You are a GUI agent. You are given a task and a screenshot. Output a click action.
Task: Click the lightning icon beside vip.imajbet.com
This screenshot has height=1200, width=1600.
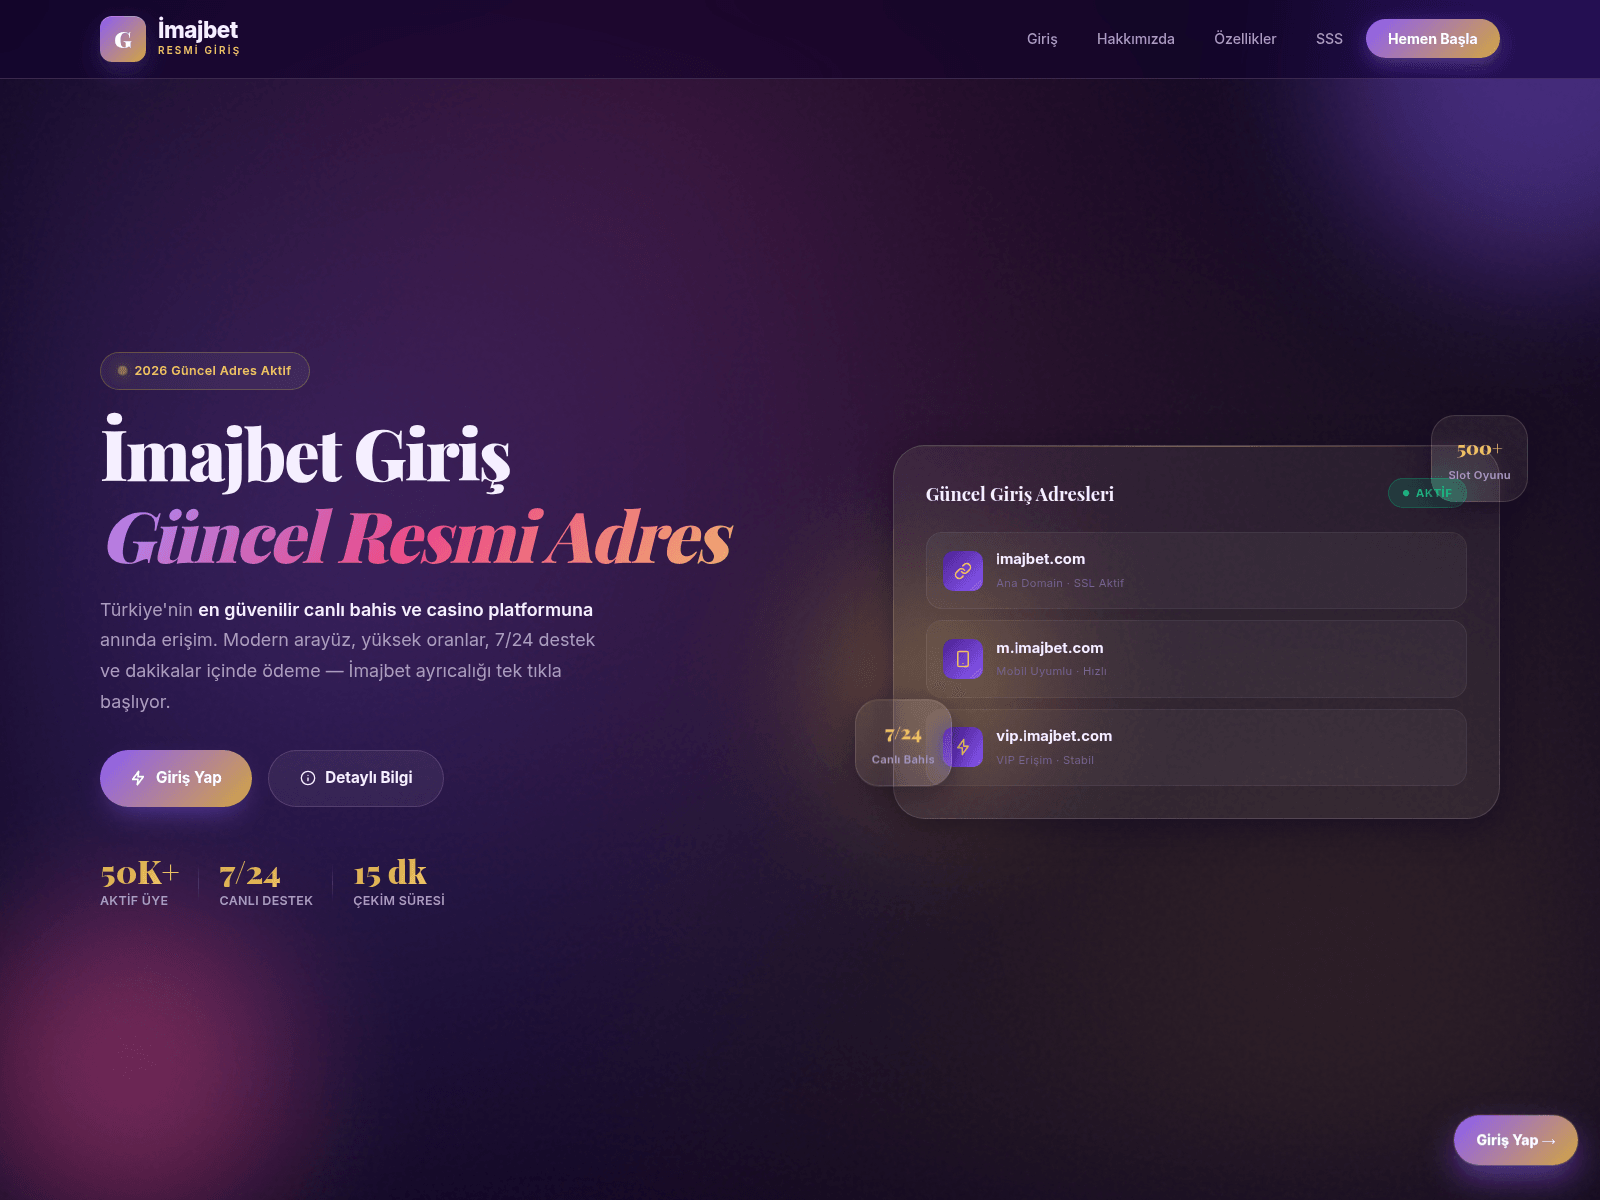(x=963, y=747)
